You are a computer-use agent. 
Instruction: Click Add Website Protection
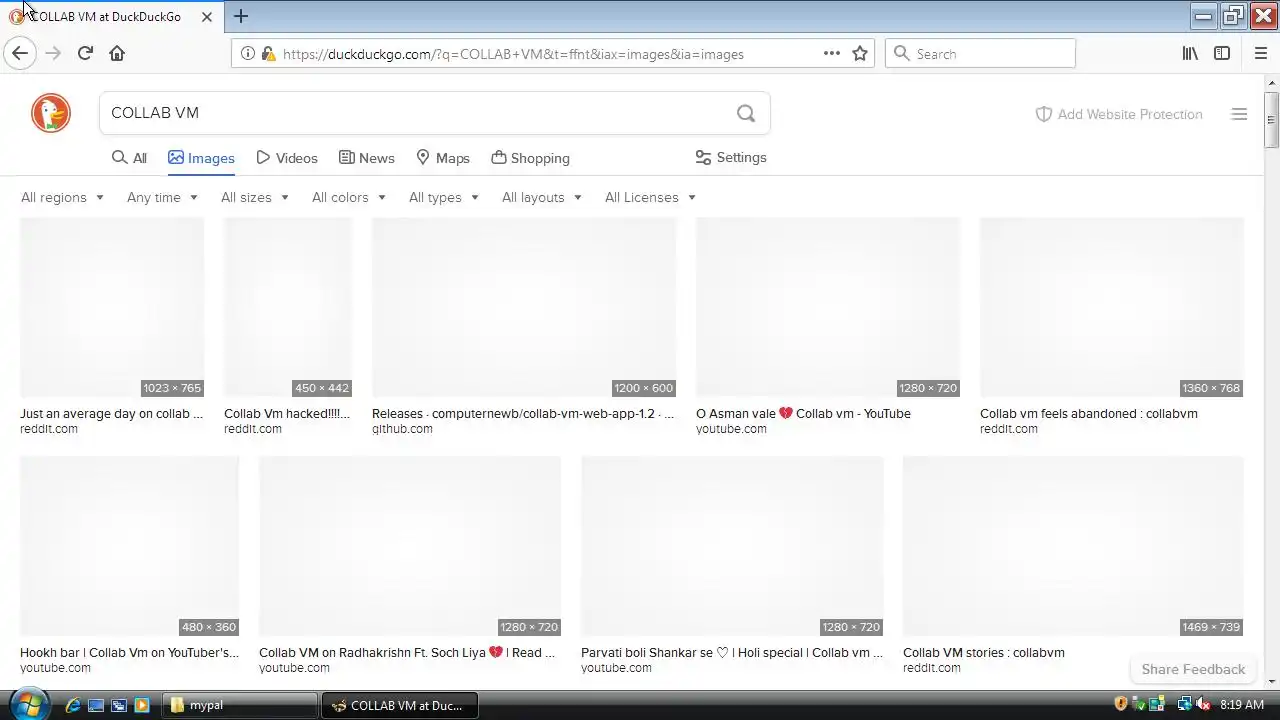pos(1119,114)
